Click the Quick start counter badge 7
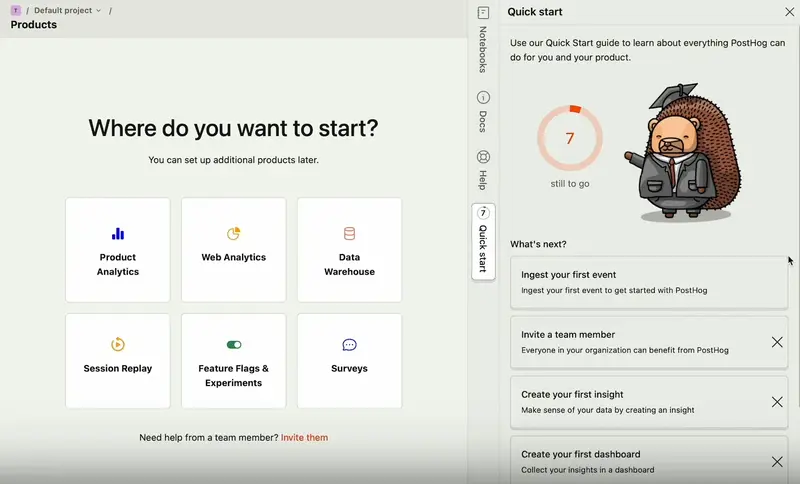800x484 pixels. click(483, 213)
